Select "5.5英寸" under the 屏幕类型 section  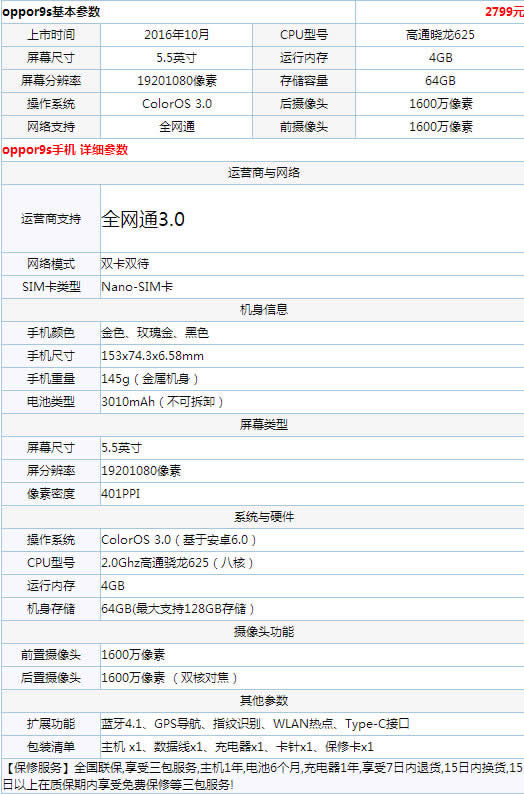[122, 448]
